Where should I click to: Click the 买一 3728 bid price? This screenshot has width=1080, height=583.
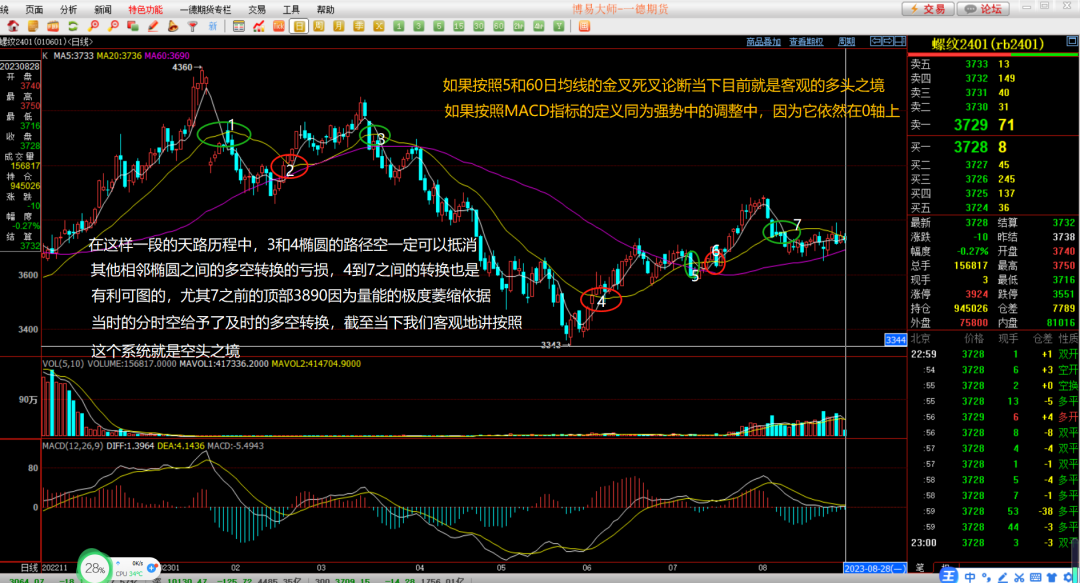(971, 147)
